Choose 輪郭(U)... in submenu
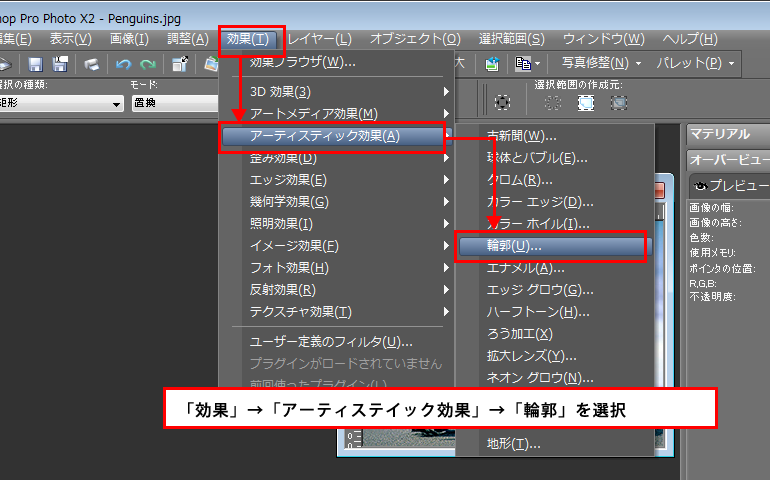Image resolution: width=770 pixels, height=480 pixels. [555, 246]
